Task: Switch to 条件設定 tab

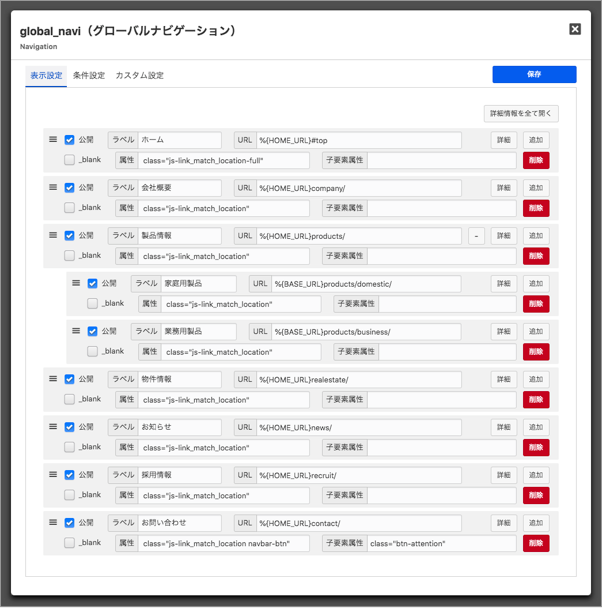Action: (89, 76)
